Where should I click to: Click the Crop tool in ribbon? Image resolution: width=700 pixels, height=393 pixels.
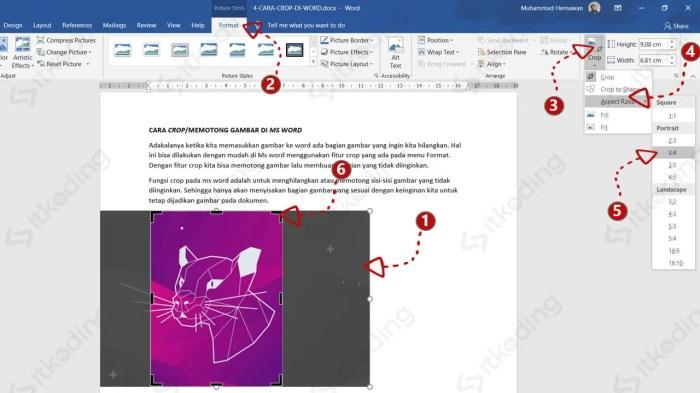(594, 50)
